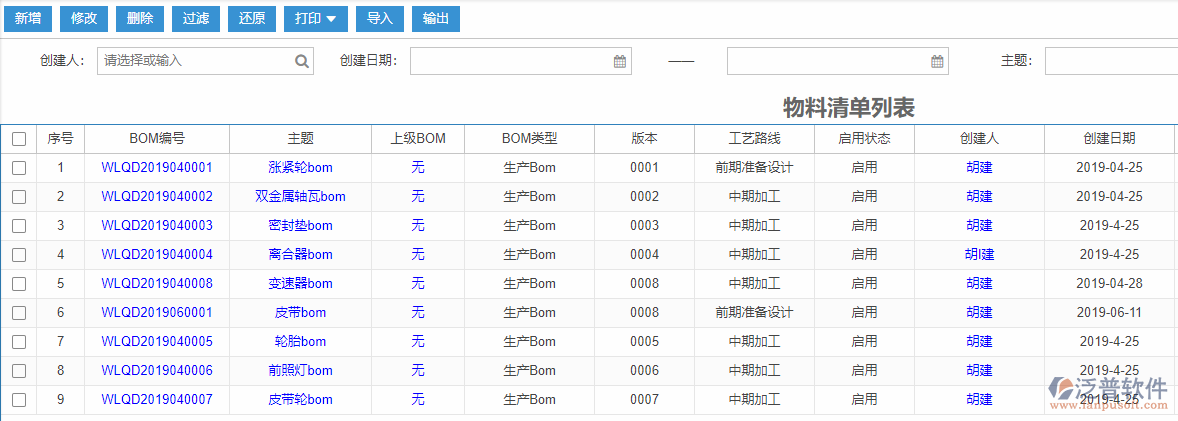Click the 导入 button
1178x421 pixels.
pyautogui.click(x=379, y=18)
